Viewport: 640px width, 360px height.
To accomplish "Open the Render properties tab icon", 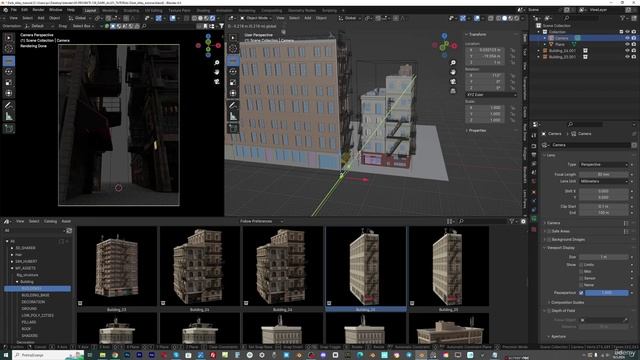I will (534, 146).
